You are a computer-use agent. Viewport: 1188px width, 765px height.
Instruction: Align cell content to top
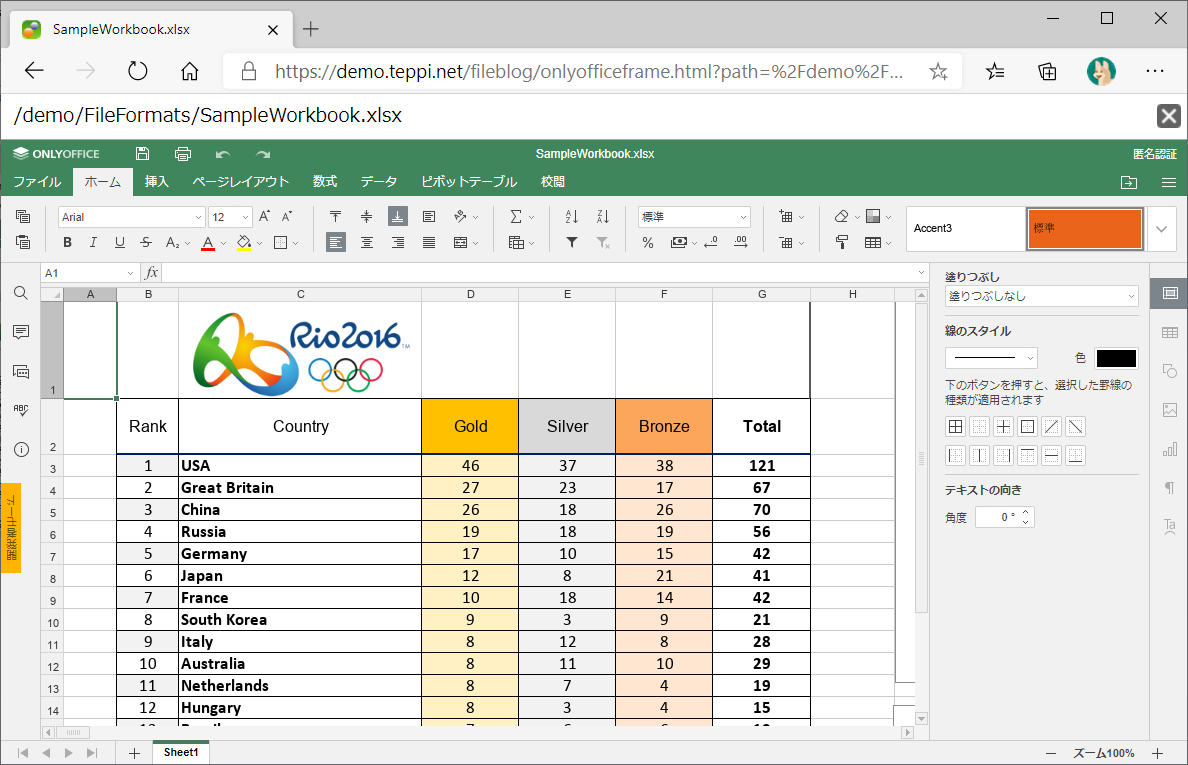pos(336,217)
